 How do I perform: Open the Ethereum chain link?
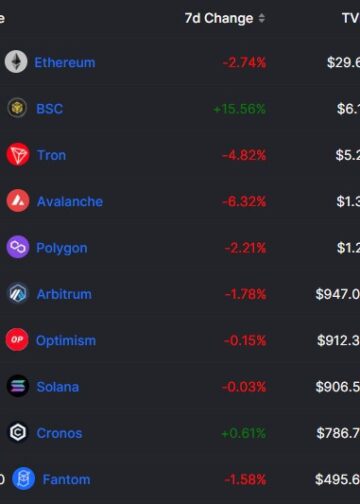click(65, 62)
